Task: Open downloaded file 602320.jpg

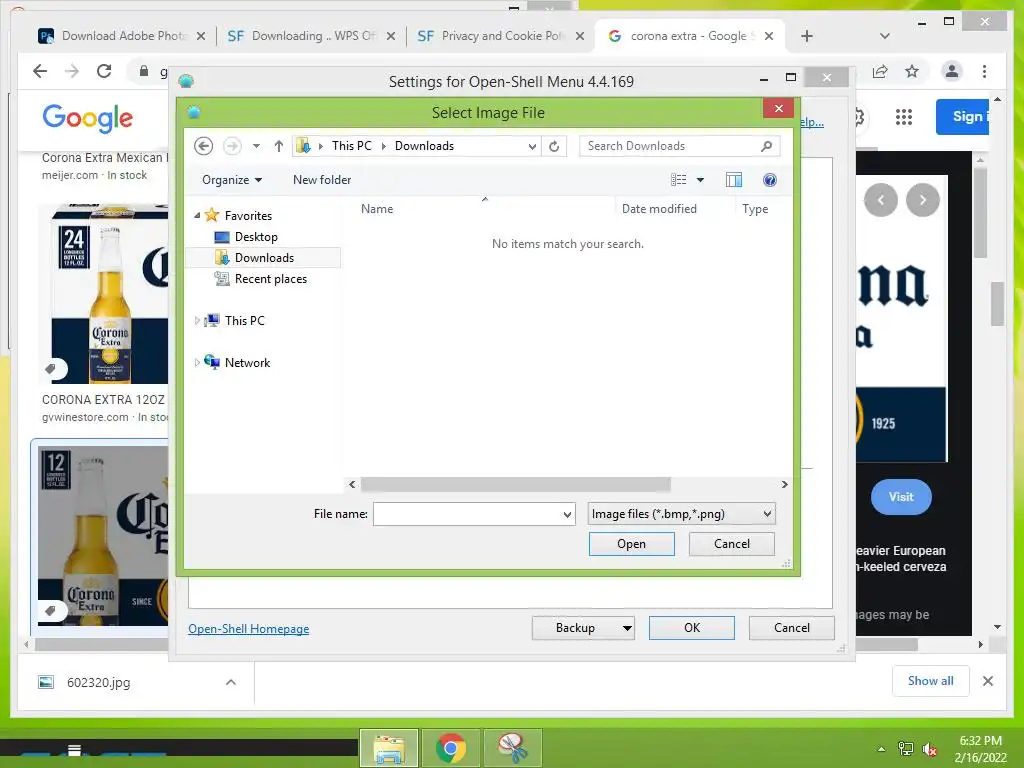Action: coord(98,682)
